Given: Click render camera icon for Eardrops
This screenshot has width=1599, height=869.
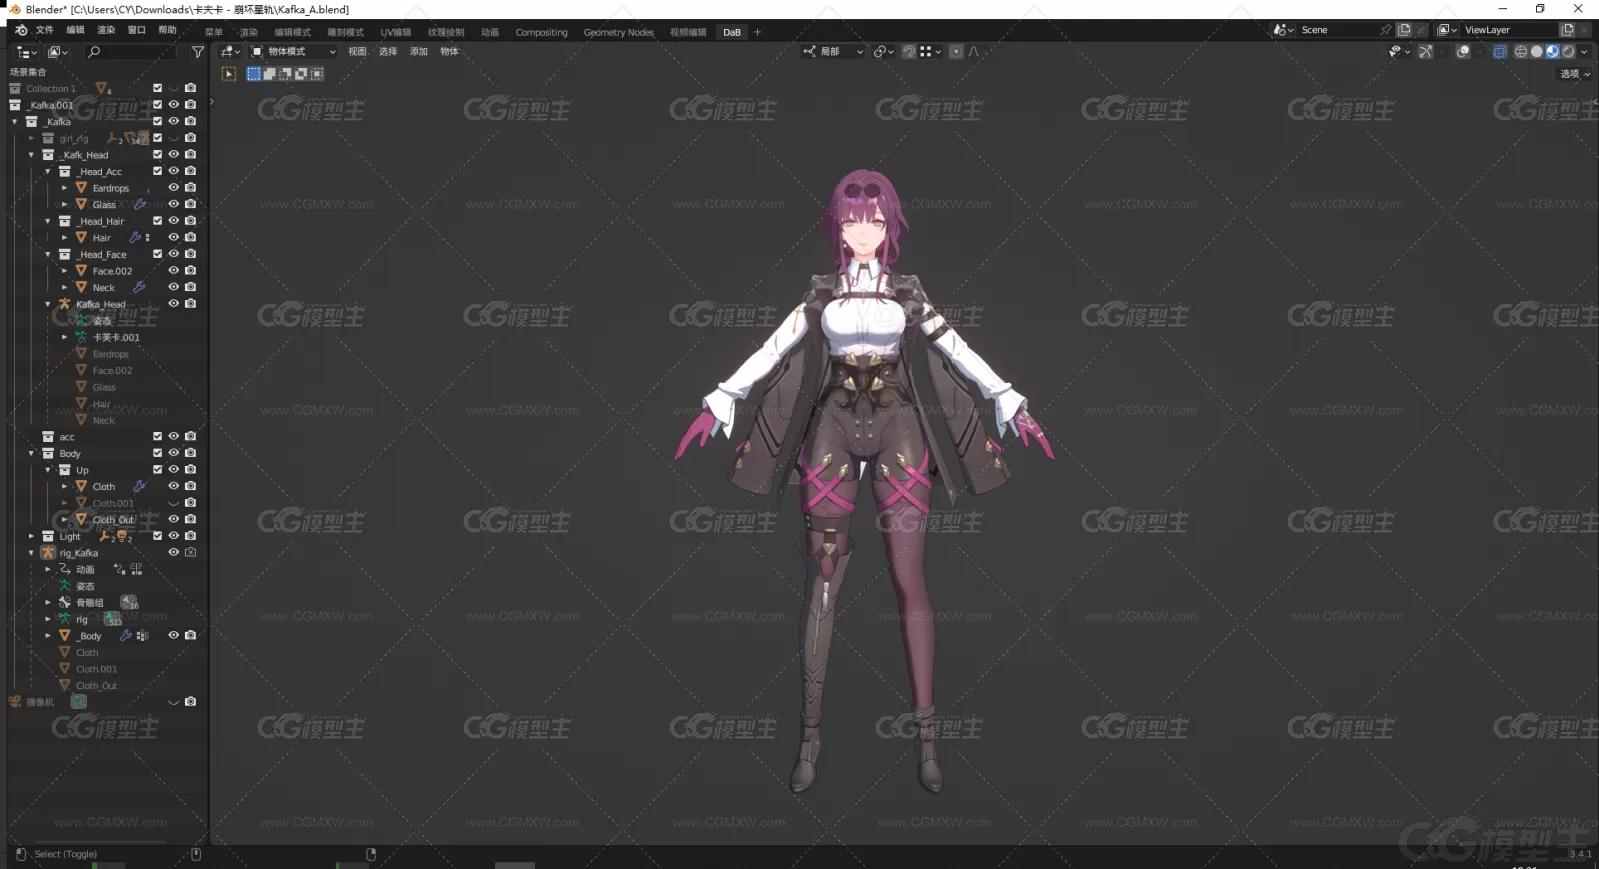Looking at the screenshot, I should point(190,188).
